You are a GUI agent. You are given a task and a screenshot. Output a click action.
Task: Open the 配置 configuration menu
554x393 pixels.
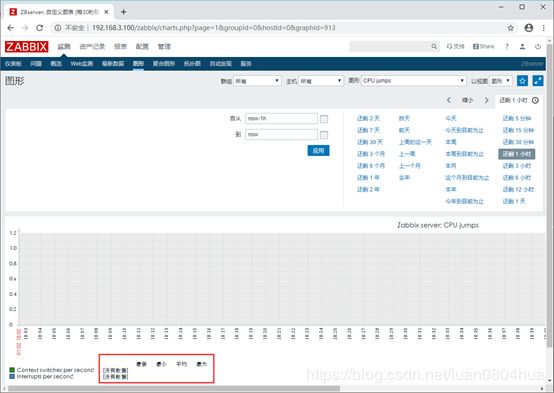(x=142, y=46)
